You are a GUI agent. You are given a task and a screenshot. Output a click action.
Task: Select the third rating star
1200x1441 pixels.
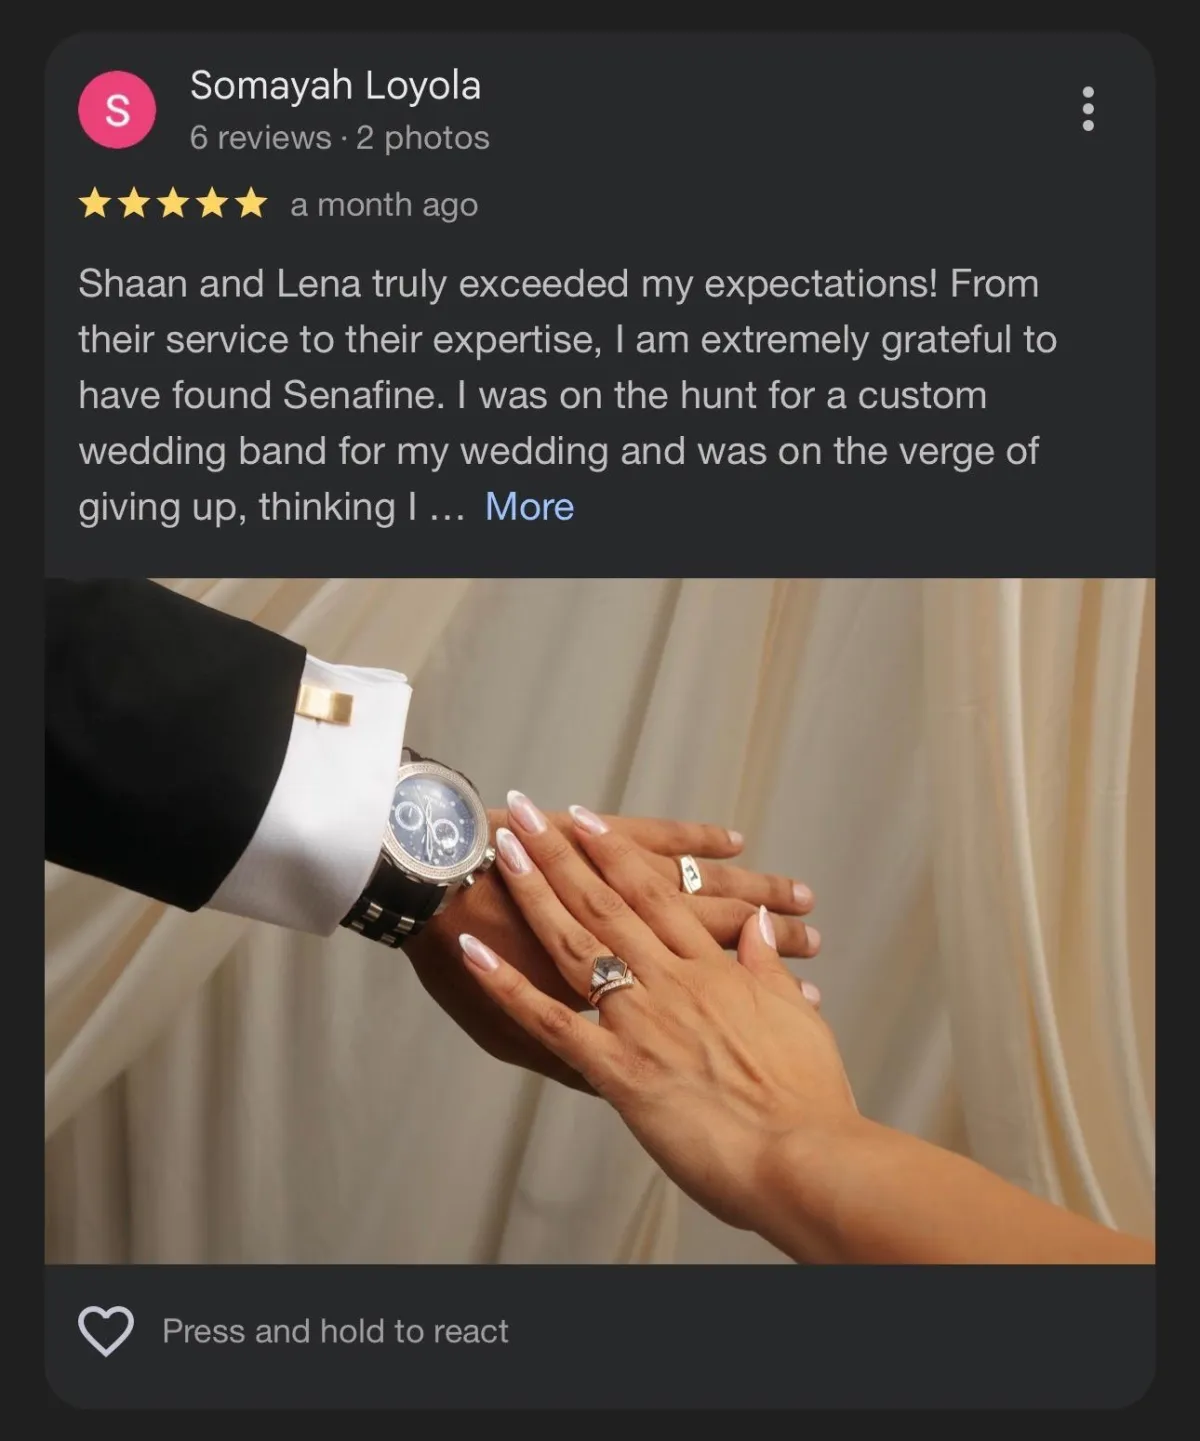pos(173,205)
